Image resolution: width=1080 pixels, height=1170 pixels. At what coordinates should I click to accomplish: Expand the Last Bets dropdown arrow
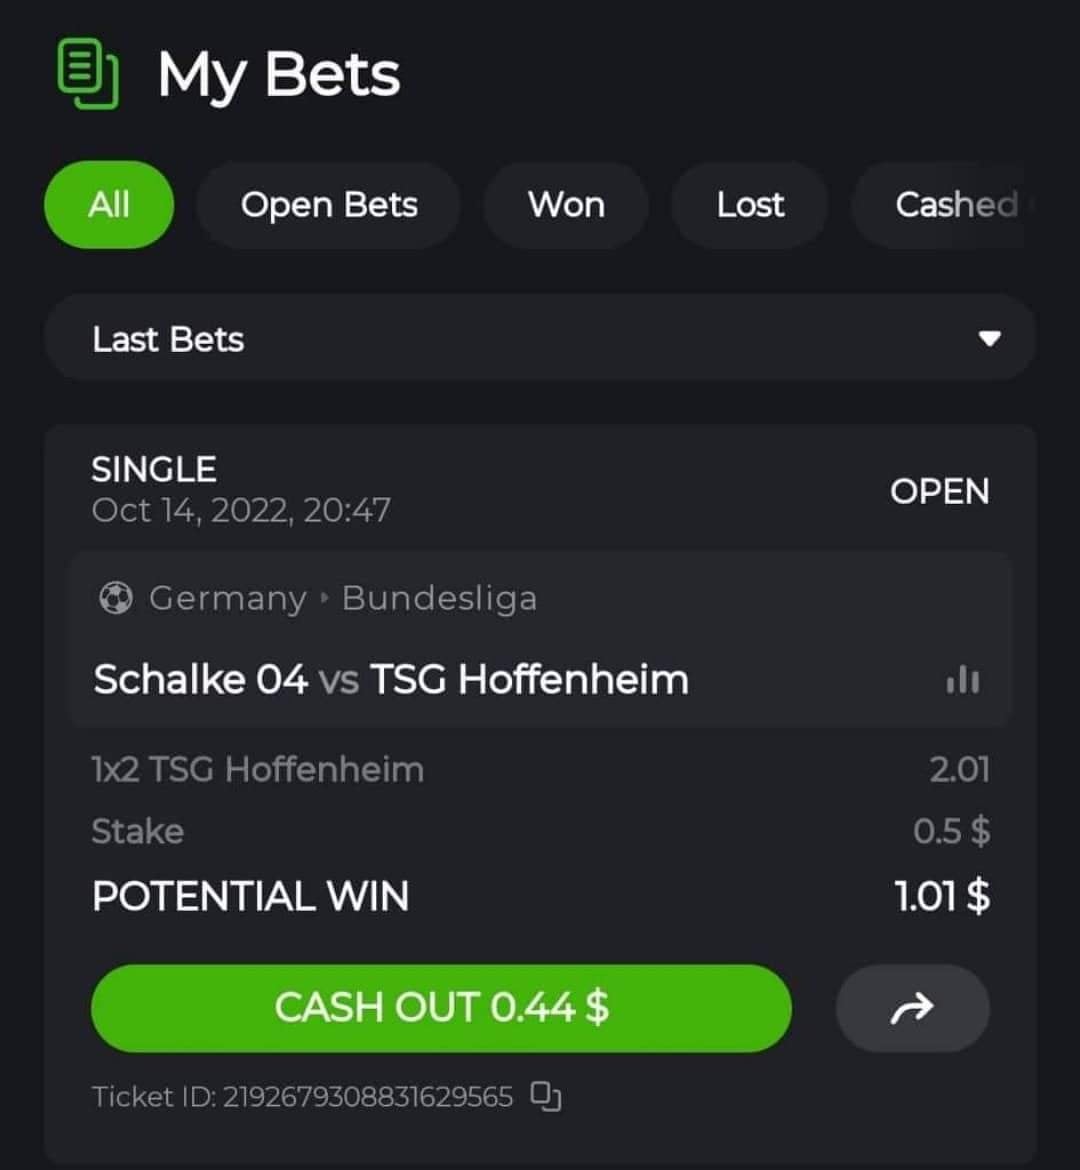[x=989, y=339]
